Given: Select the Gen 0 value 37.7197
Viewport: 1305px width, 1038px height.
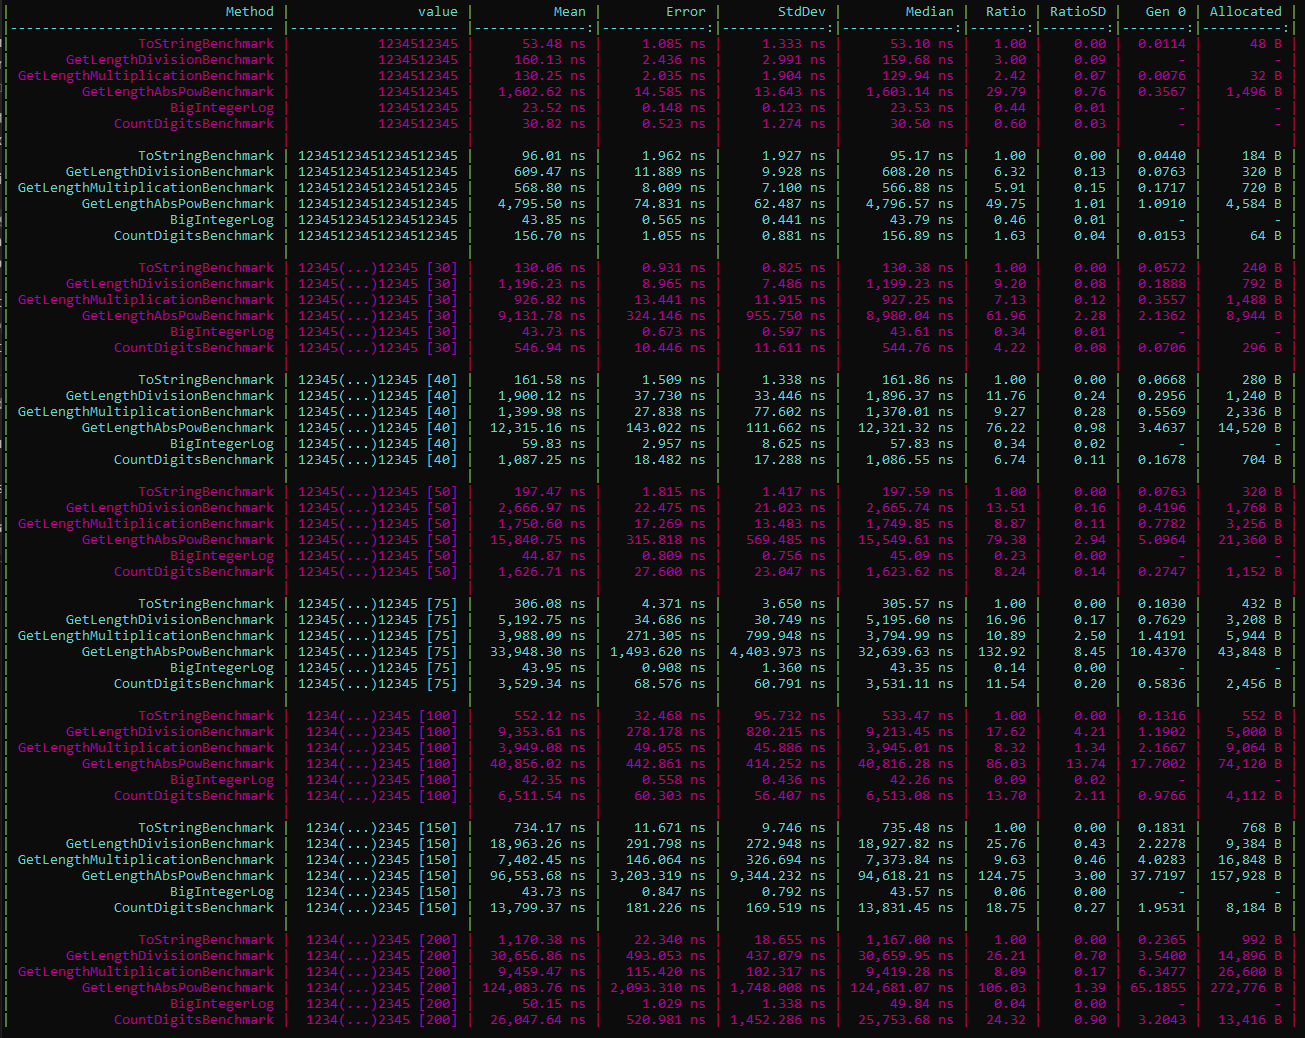Looking at the screenshot, I should [1158, 876].
